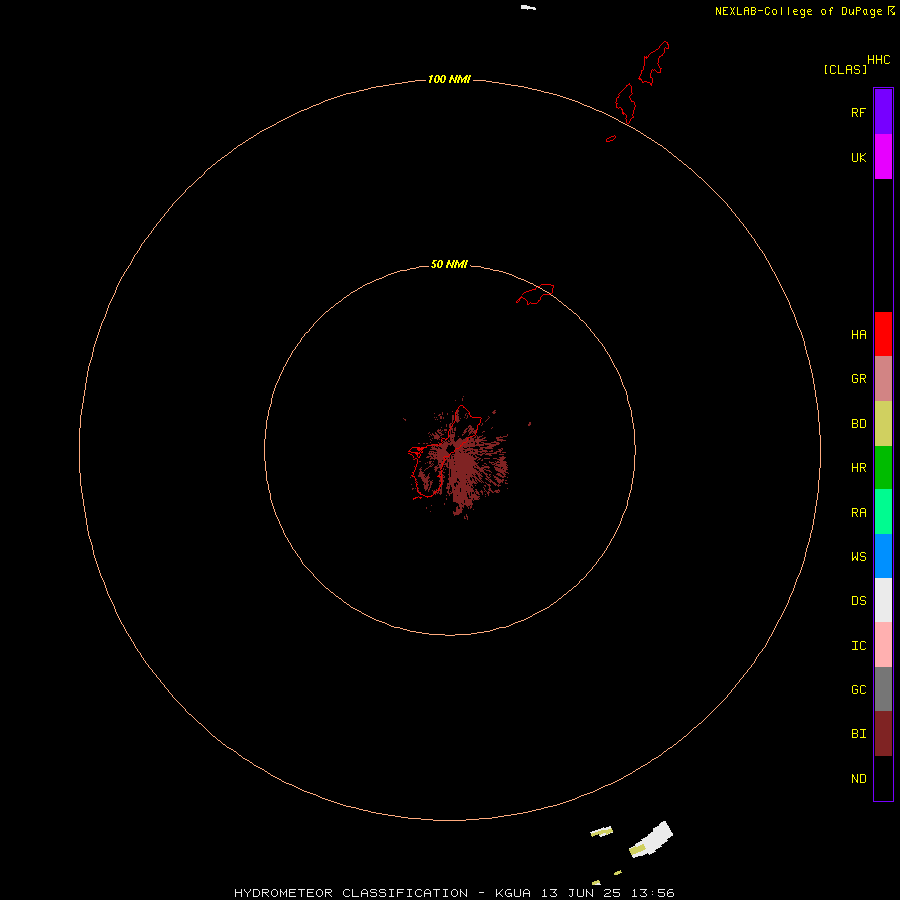
Task: Select the pink IC legend swatch
Action: tap(883, 645)
